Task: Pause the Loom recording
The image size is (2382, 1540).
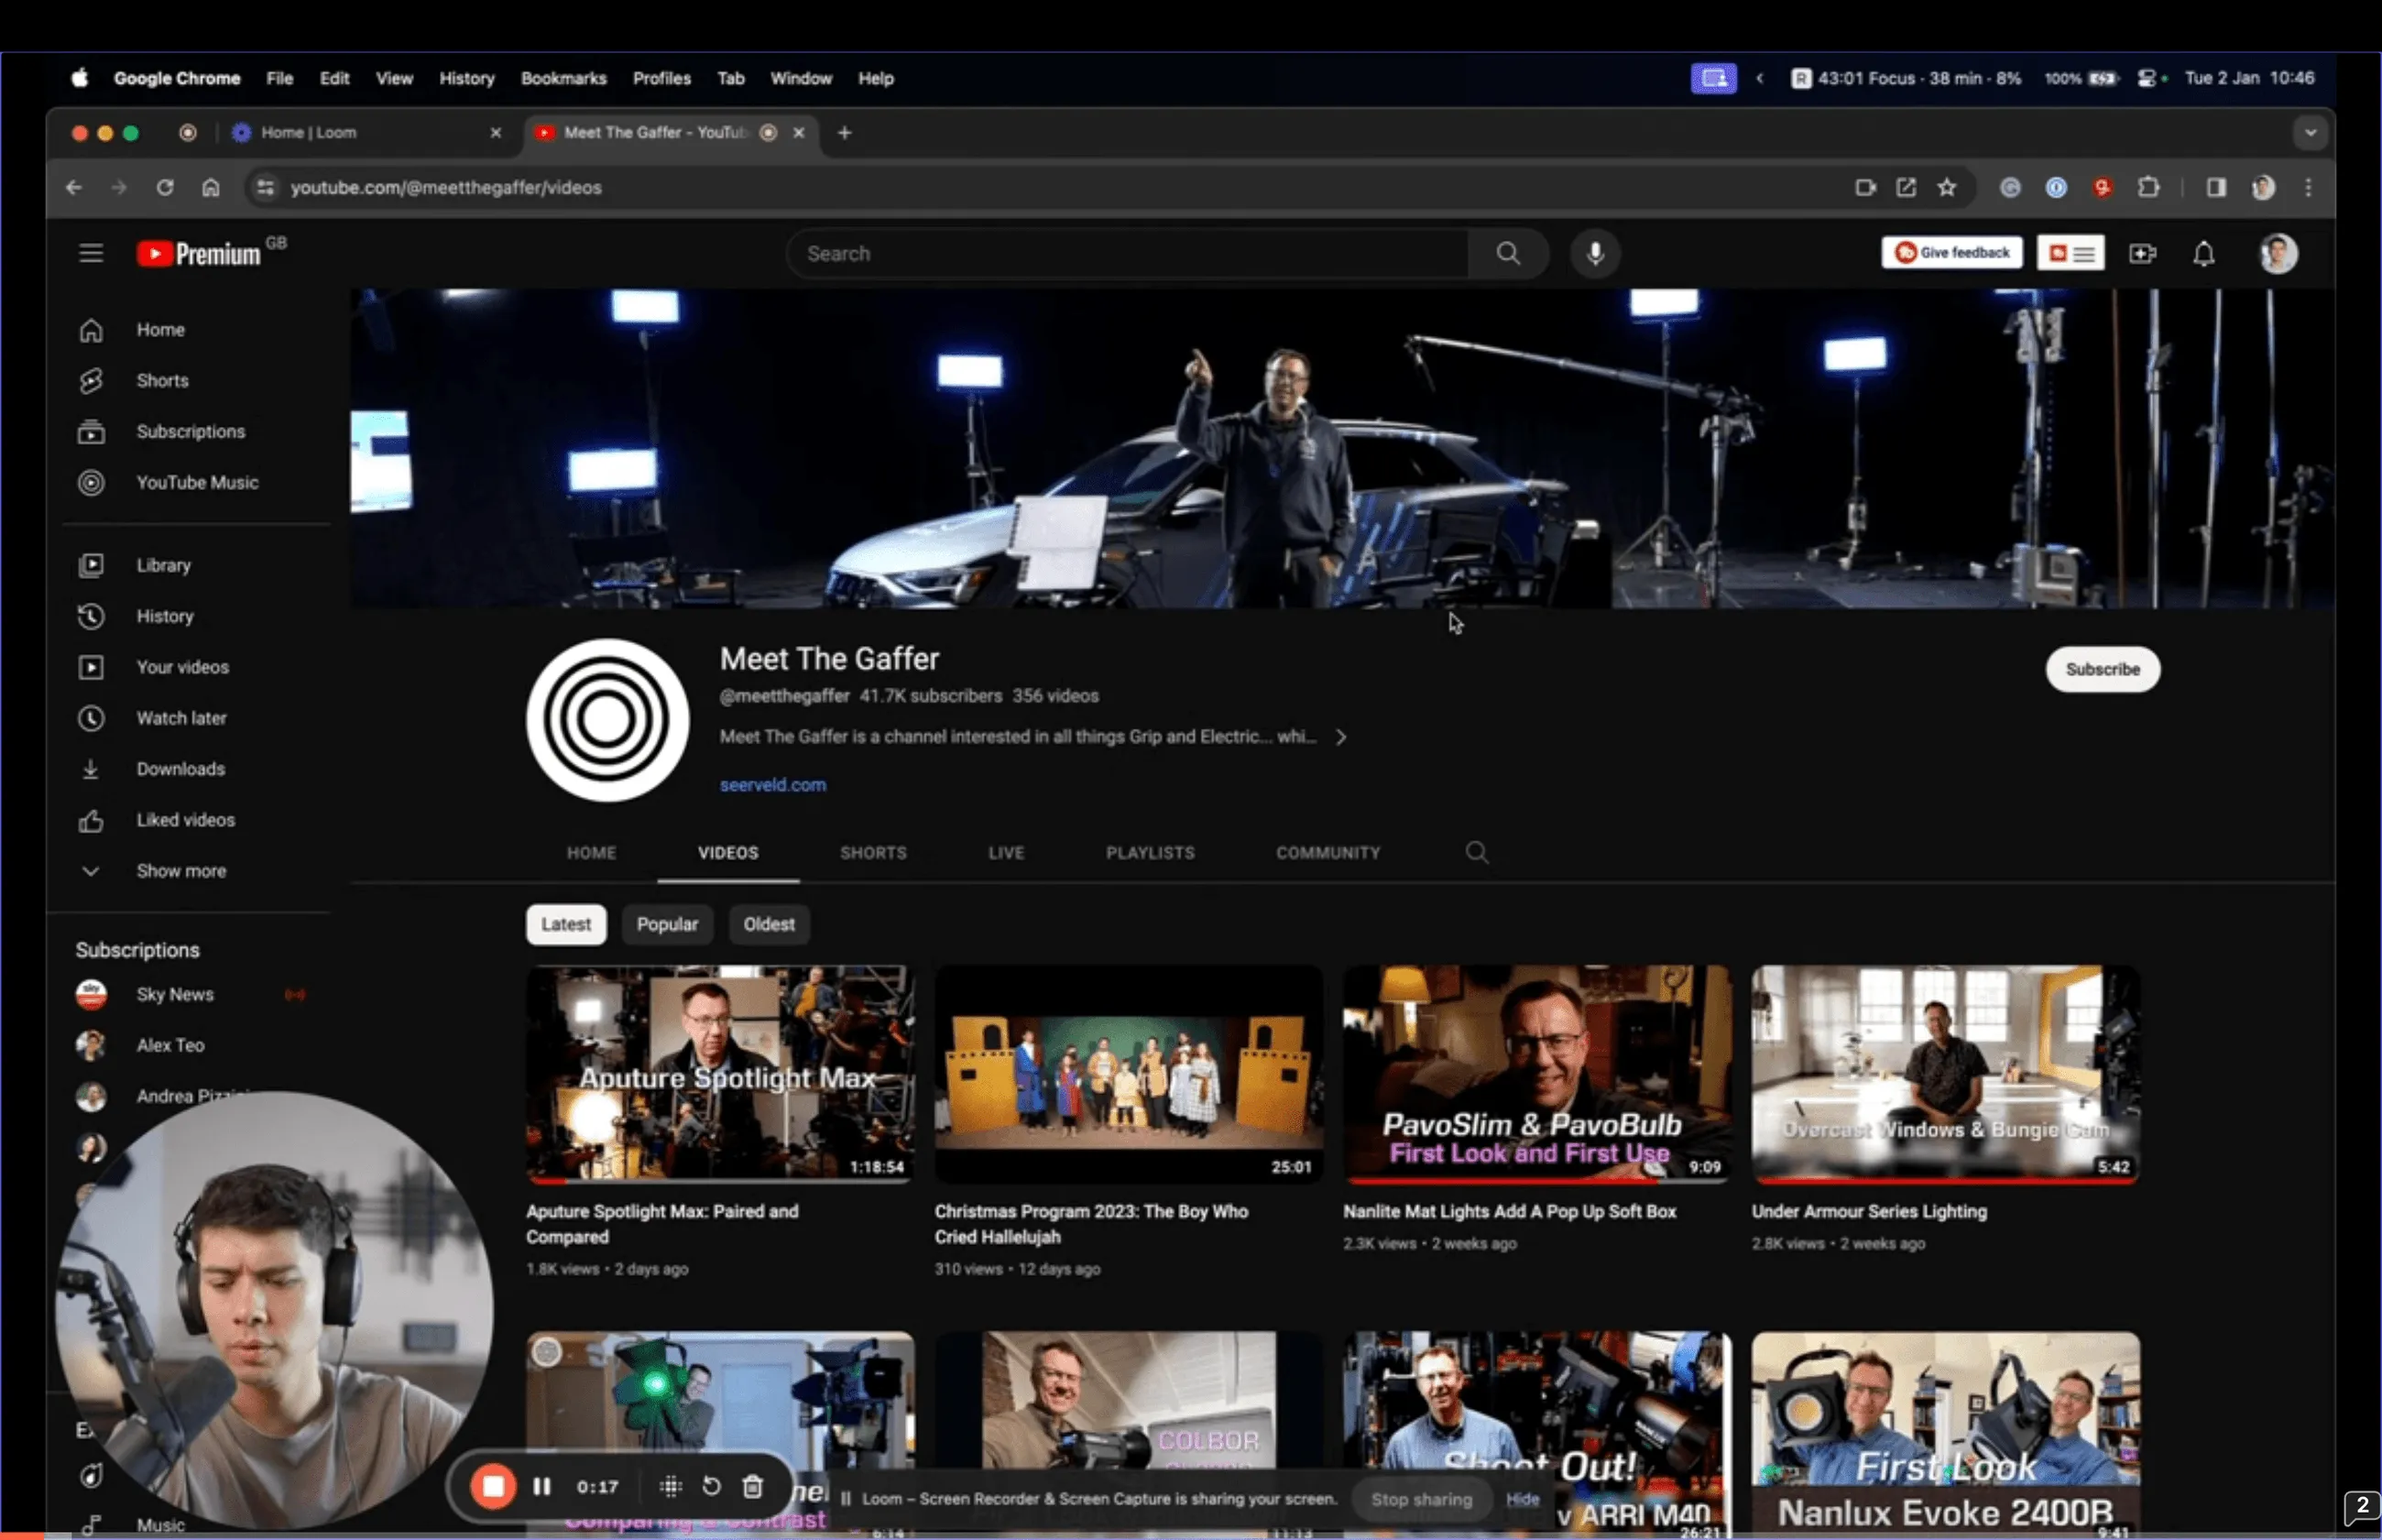Action: pyautogui.click(x=542, y=1487)
